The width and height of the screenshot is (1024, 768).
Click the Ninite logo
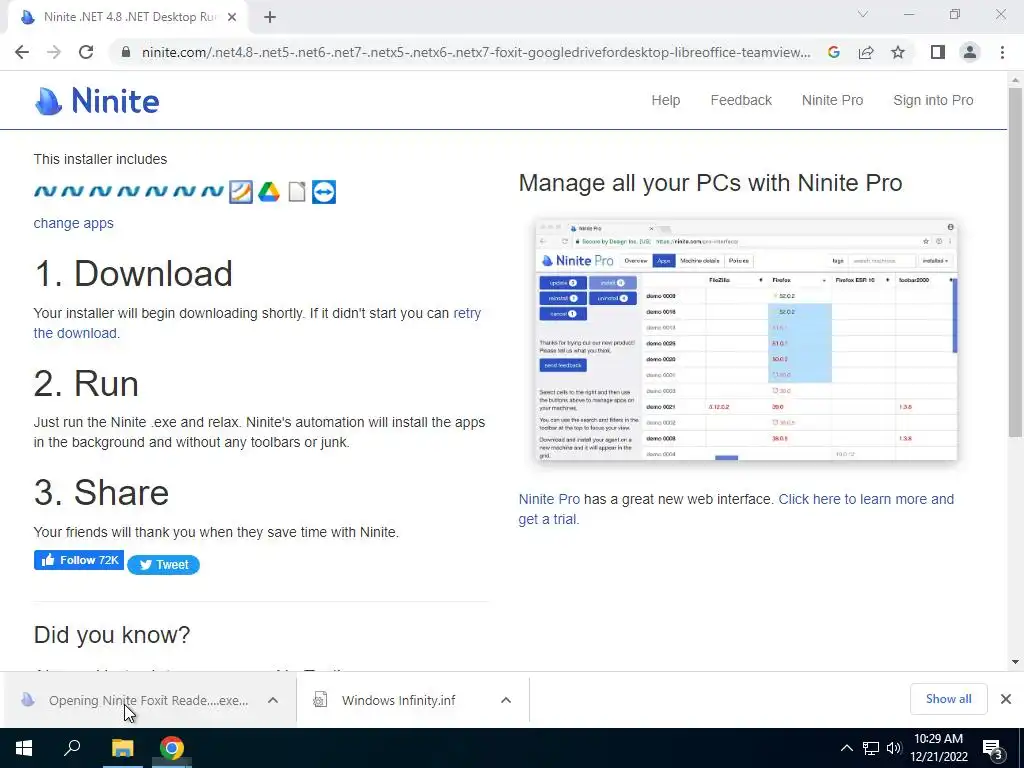[97, 101]
